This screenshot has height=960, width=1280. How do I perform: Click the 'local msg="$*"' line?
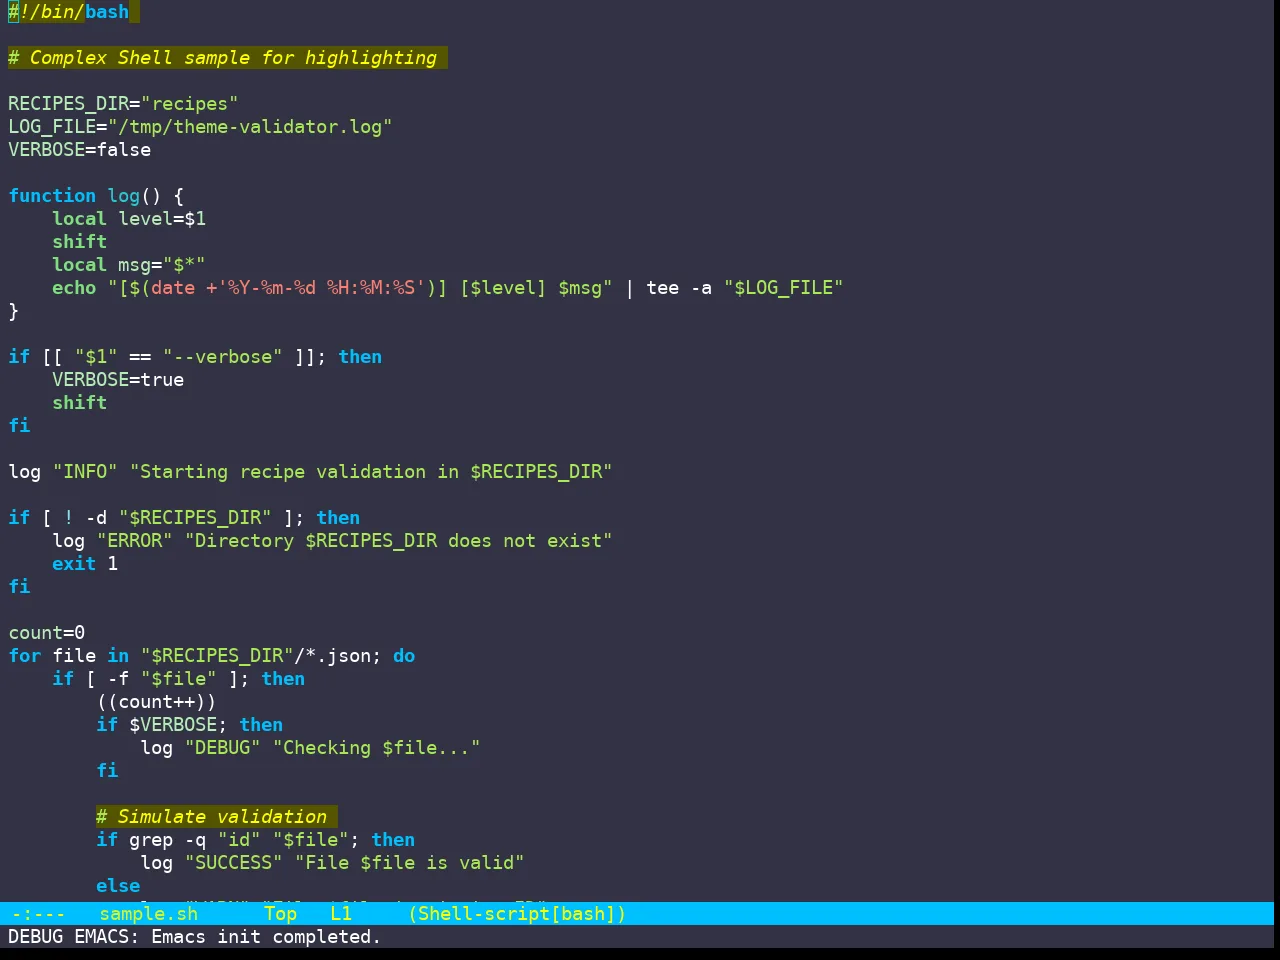point(129,265)
